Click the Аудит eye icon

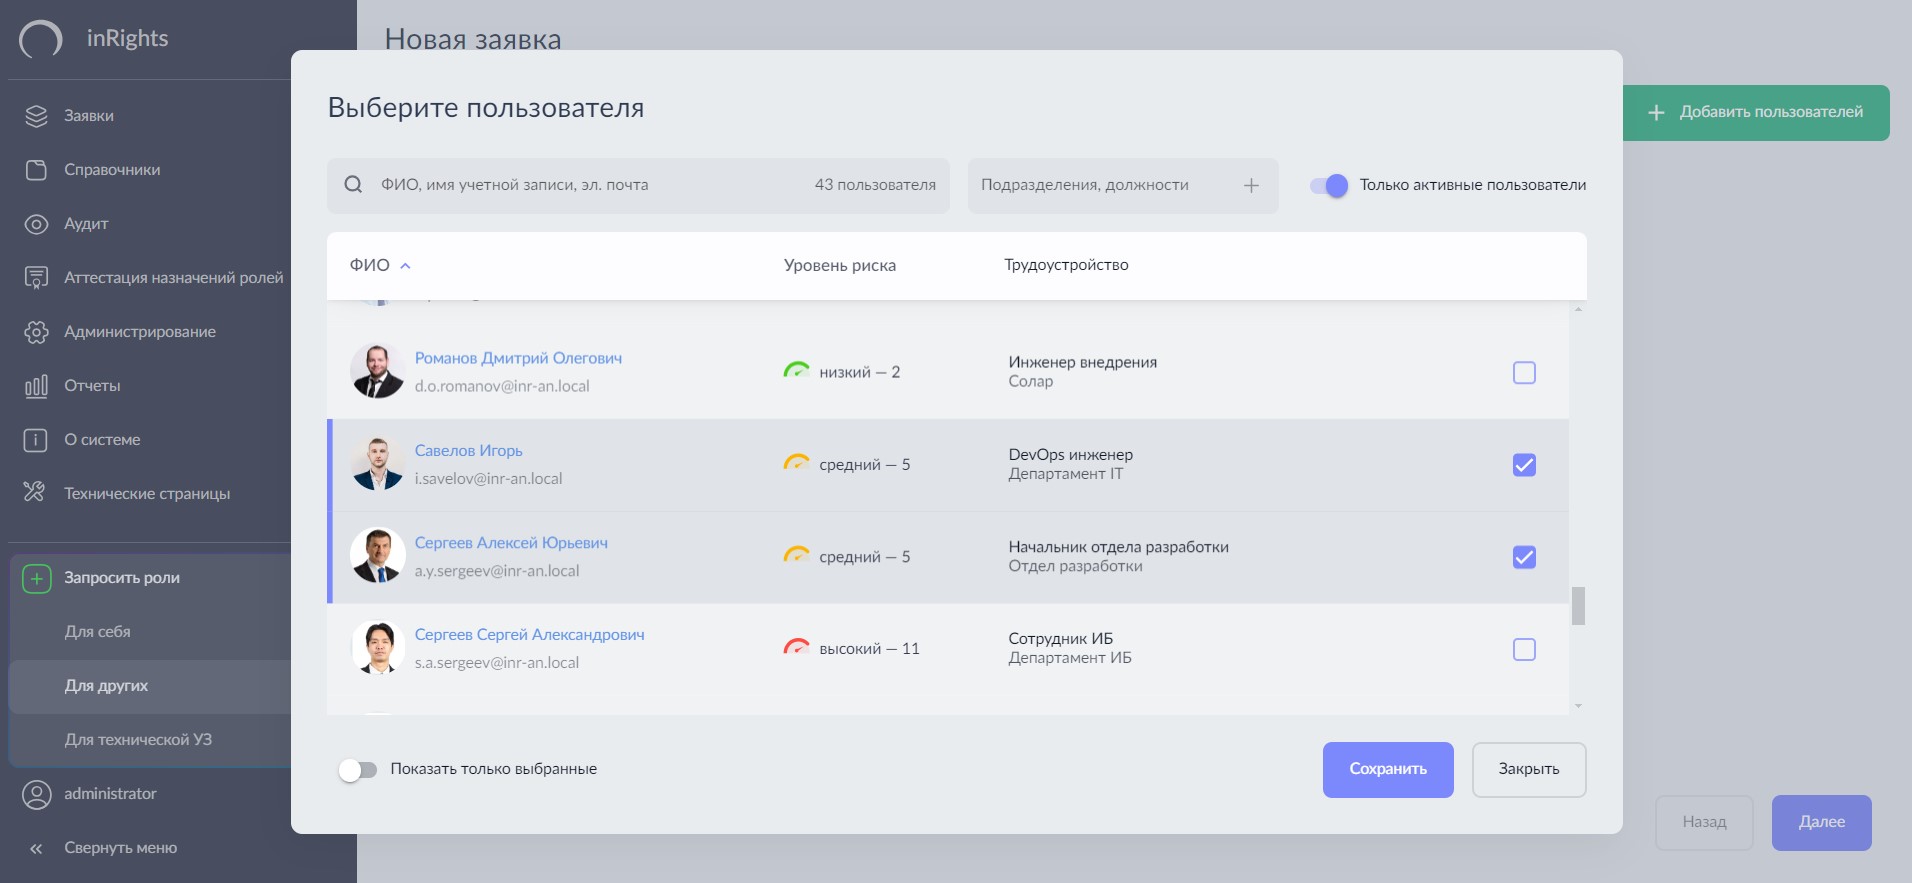tap(36, 224)
